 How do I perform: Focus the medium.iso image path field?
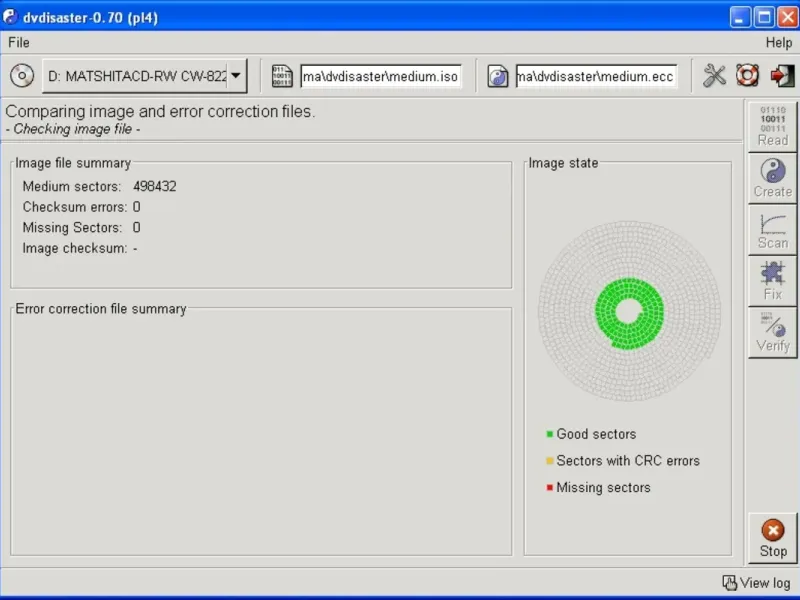tap(381, 77)
